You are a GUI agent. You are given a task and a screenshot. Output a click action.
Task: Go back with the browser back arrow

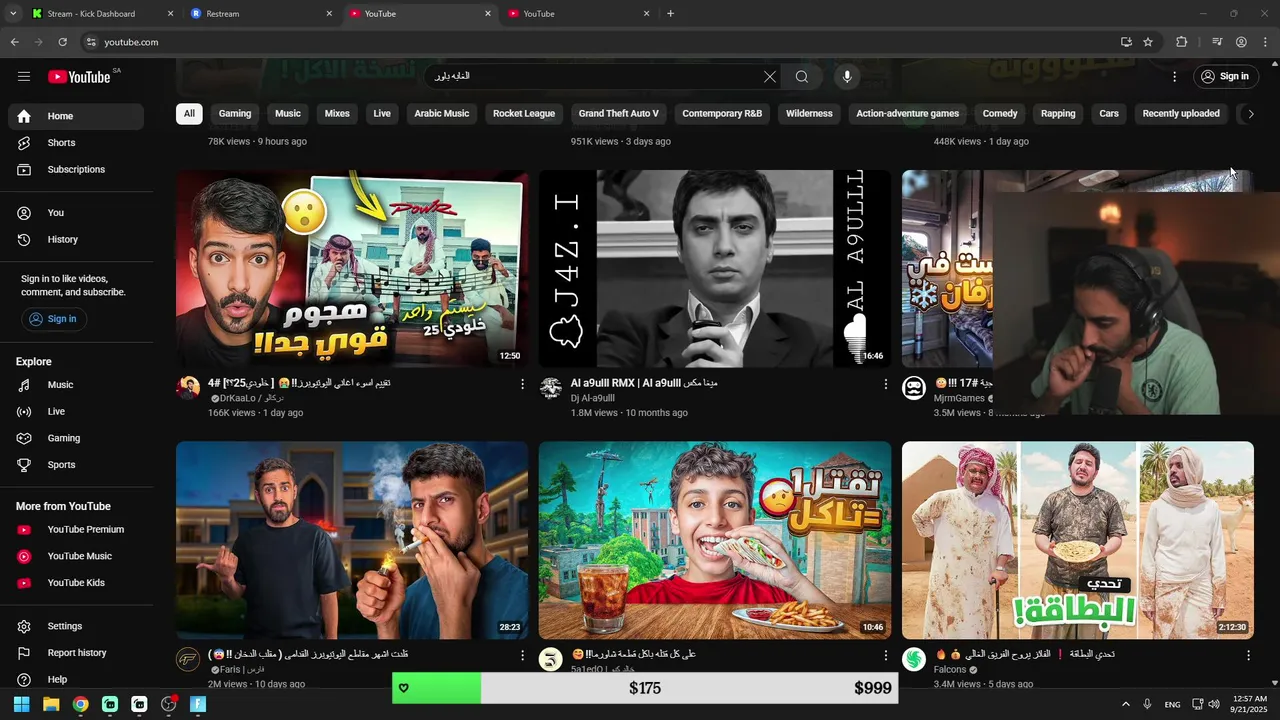[x=14, y=42]
